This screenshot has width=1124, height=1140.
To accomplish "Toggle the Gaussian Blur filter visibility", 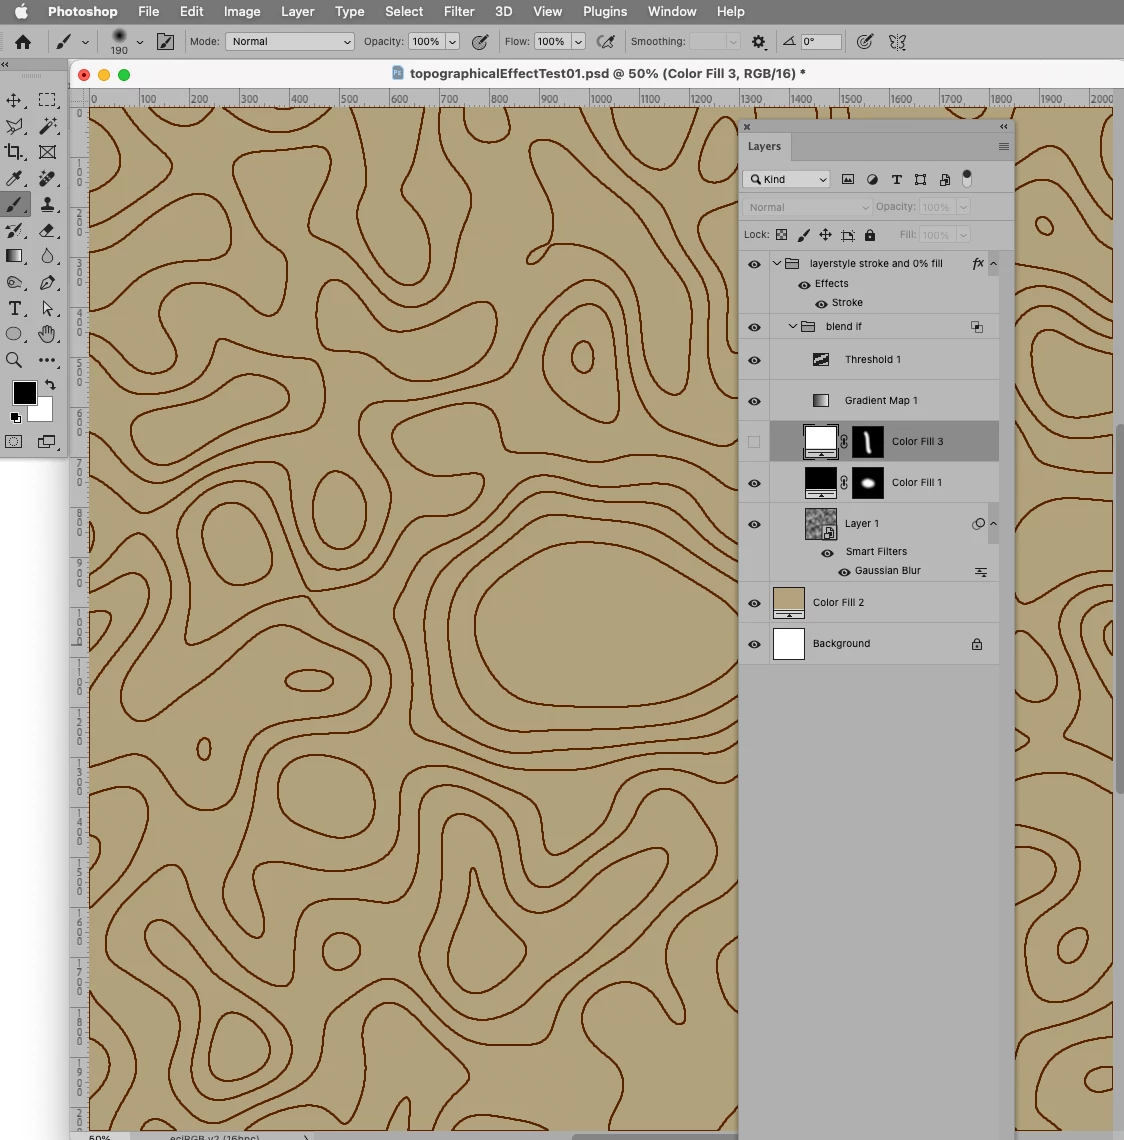I will click(844, 572).
